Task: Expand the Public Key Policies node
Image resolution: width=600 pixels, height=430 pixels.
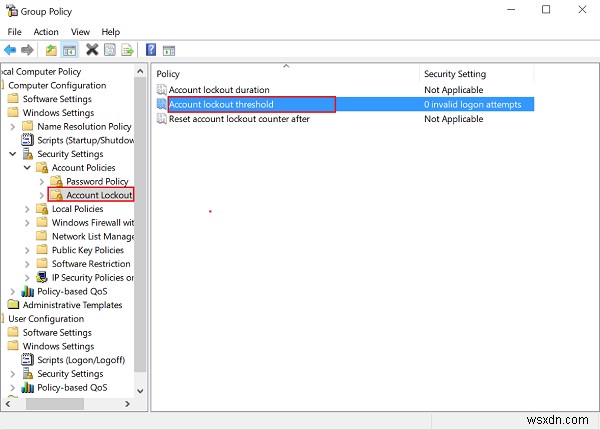Action: pyautogui.click(x=27, y=250)
